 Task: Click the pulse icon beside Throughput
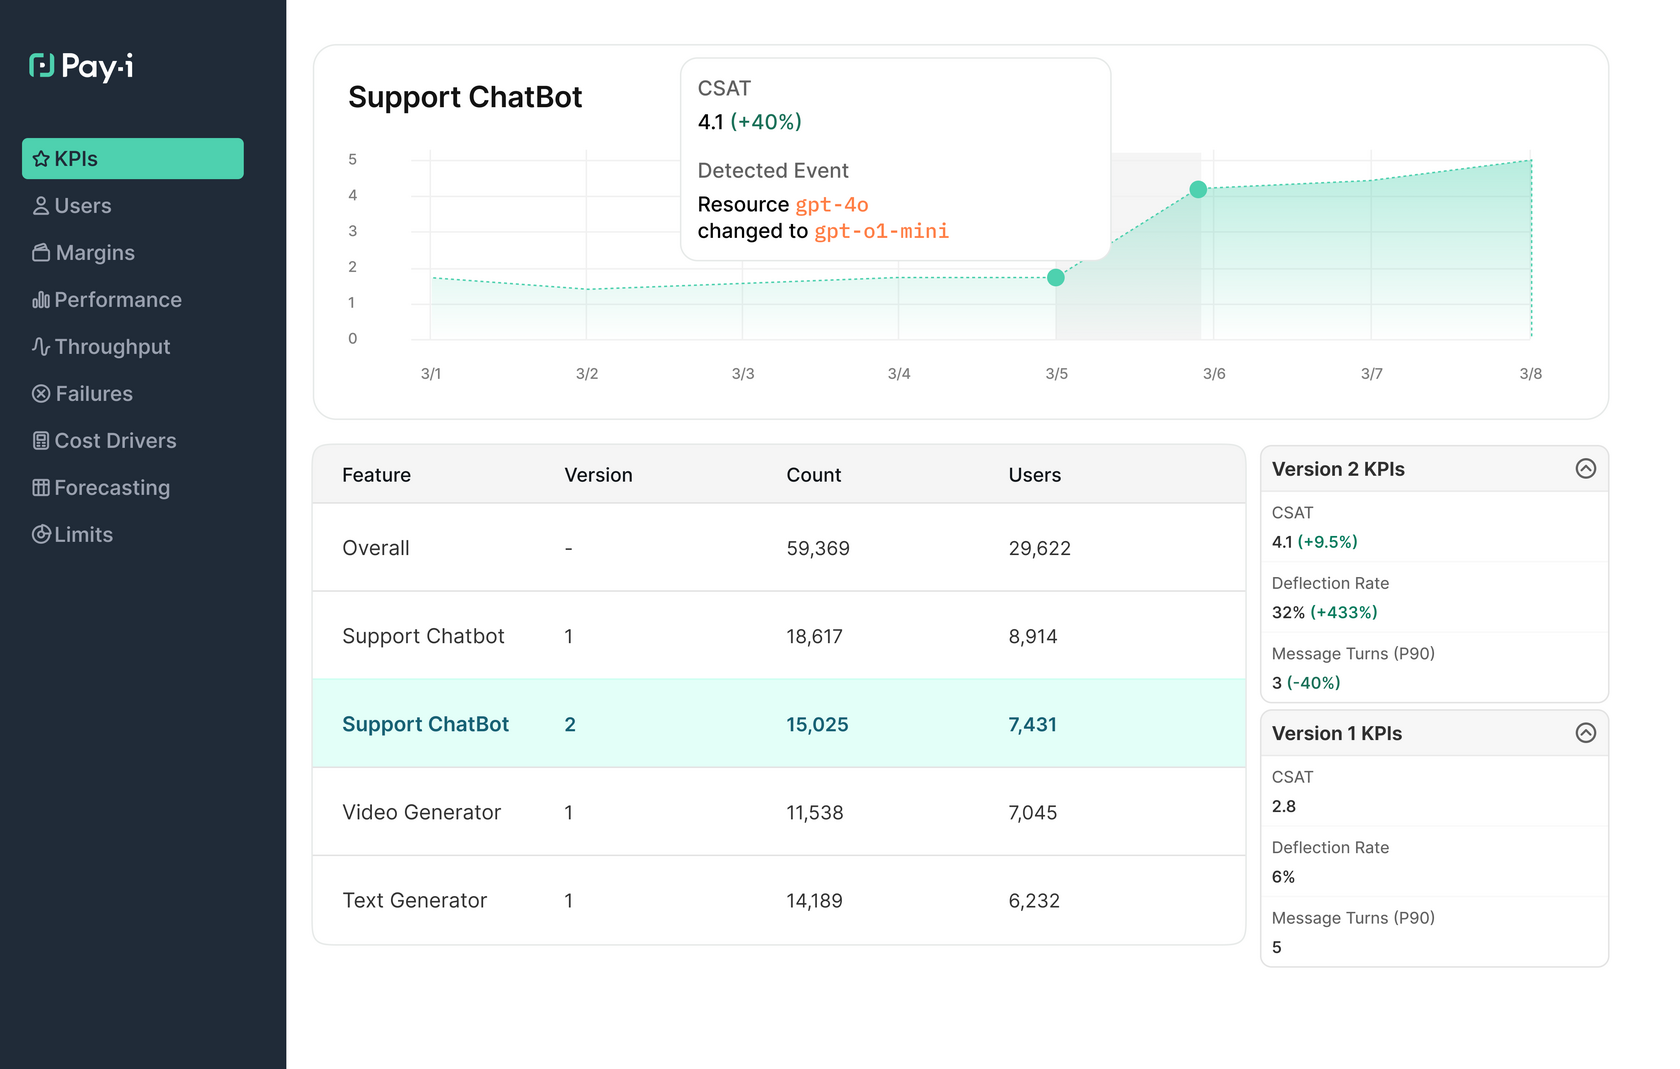click(x=41, y=347)
